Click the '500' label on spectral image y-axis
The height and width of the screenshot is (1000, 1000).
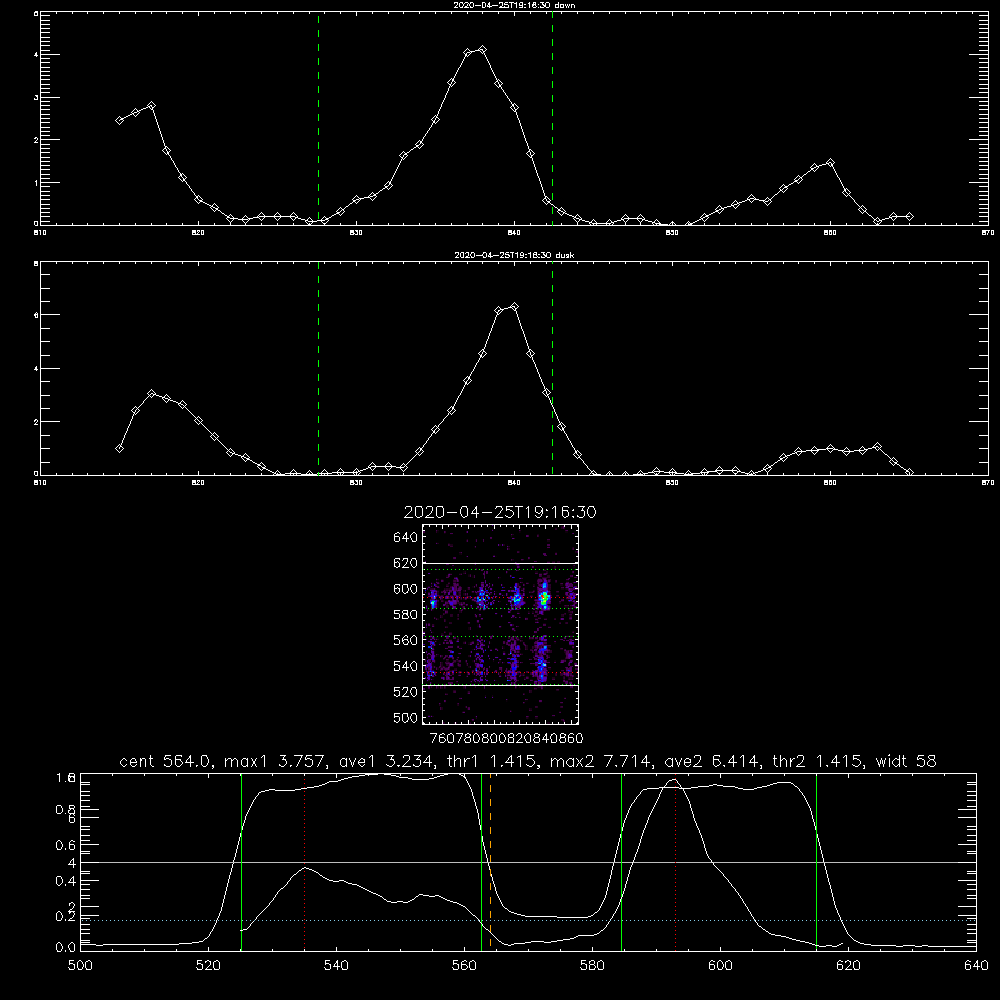pyautogui.click(x=405, y=717)
